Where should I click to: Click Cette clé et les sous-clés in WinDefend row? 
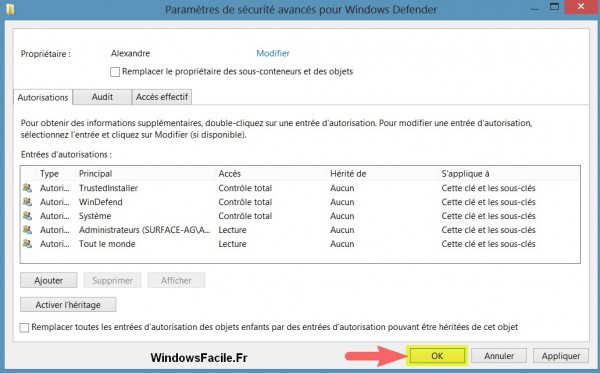tap(488, 202)
